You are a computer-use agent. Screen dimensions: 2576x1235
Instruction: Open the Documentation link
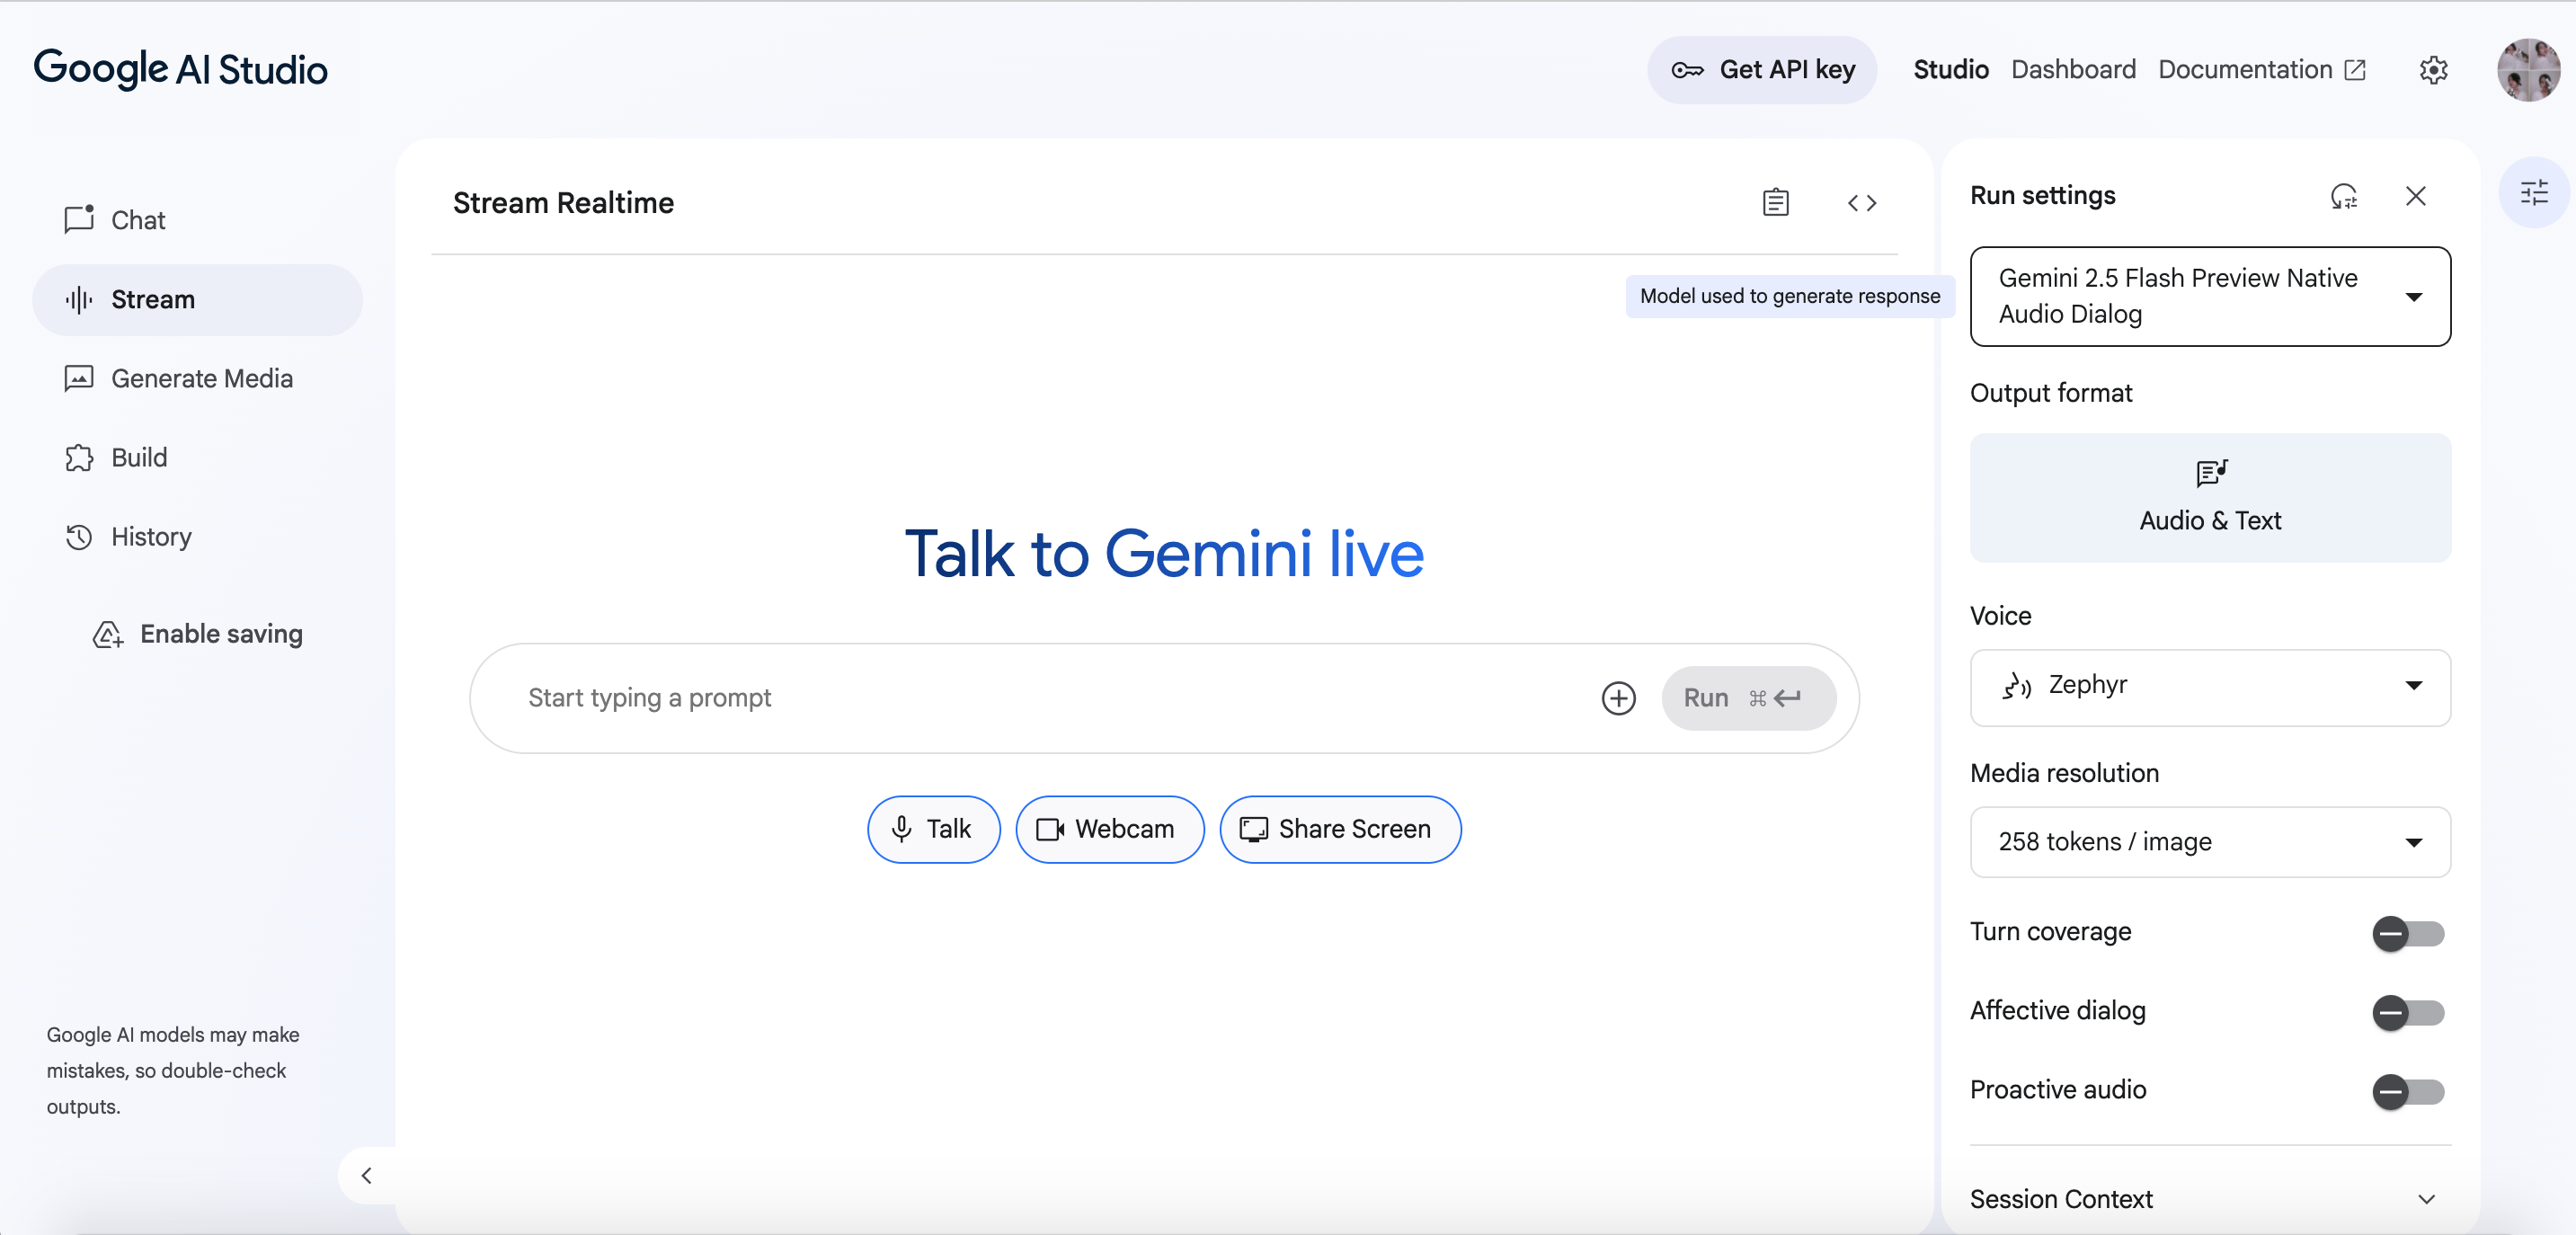click(x=2261, y=70)
